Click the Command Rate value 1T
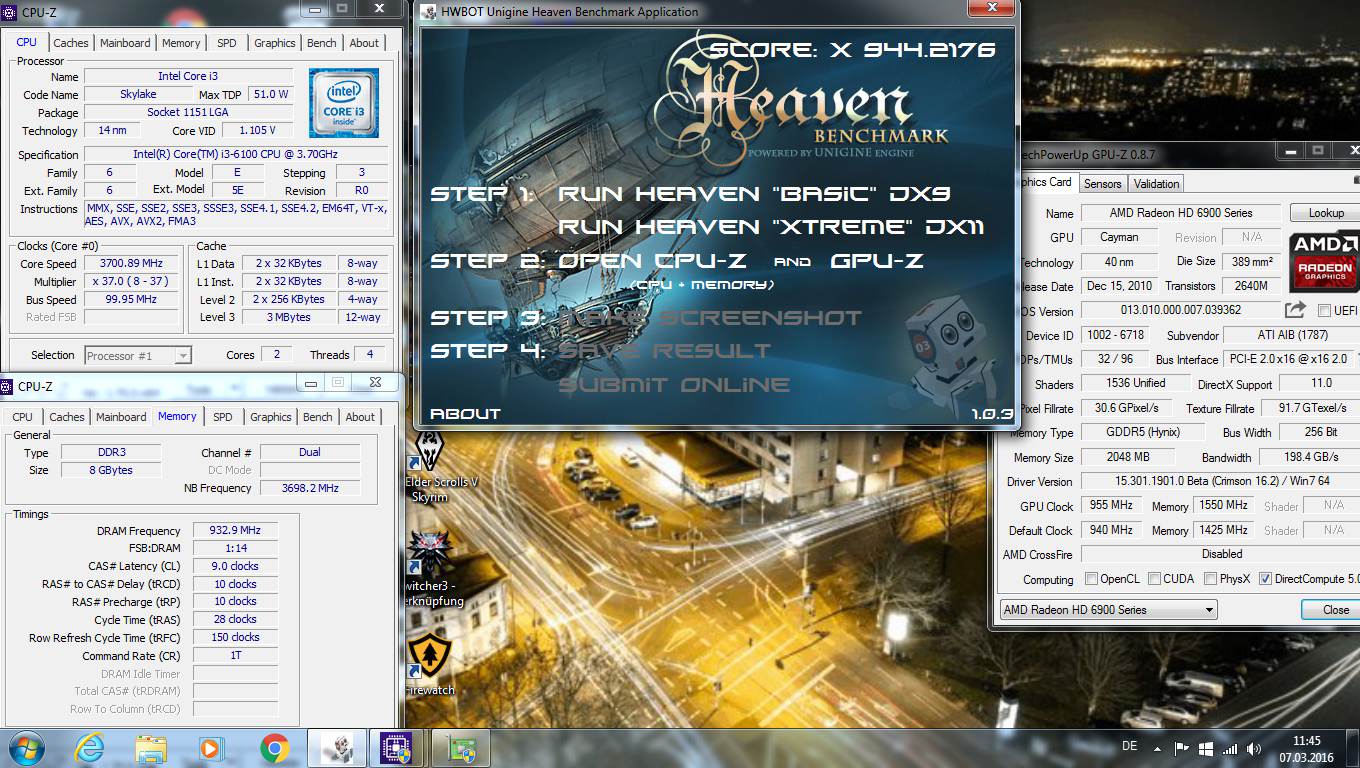Screen dimensions: 1360x768 236,656
